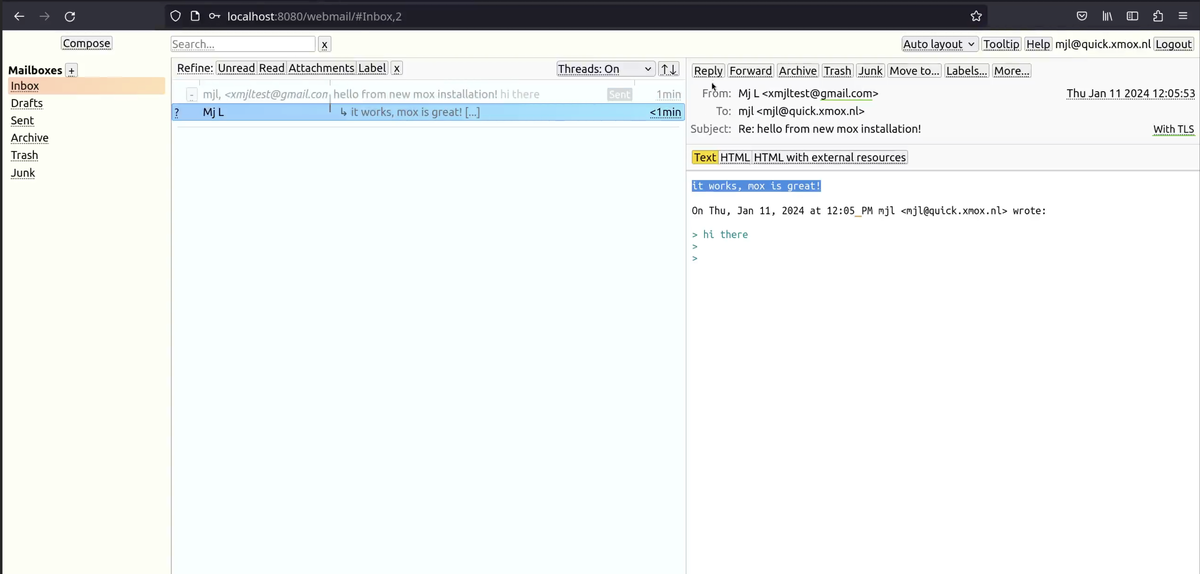Reload the page with refresh icon

pos(70,16)
